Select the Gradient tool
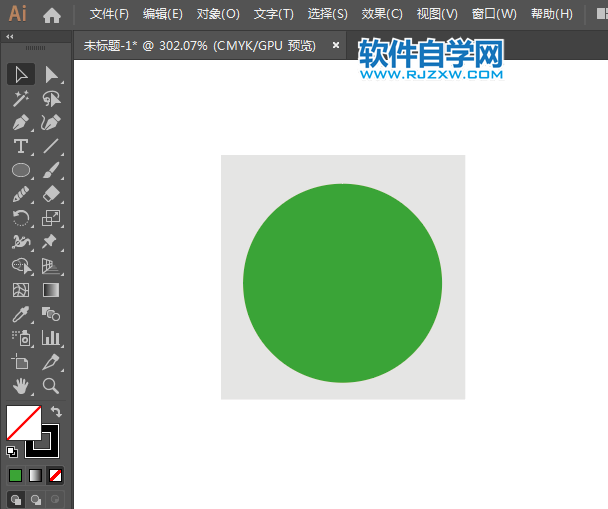 tap(51, 290)
